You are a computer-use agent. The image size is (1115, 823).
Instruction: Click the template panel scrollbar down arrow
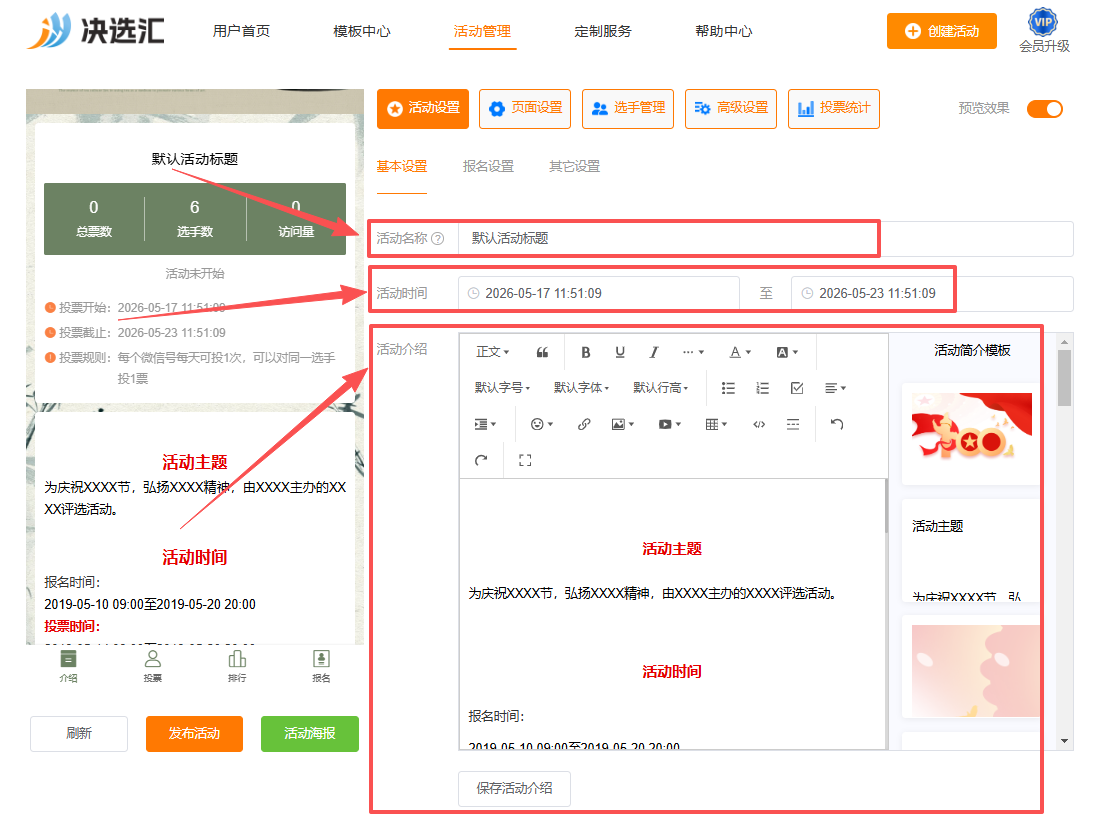[x=1065, y=741]
